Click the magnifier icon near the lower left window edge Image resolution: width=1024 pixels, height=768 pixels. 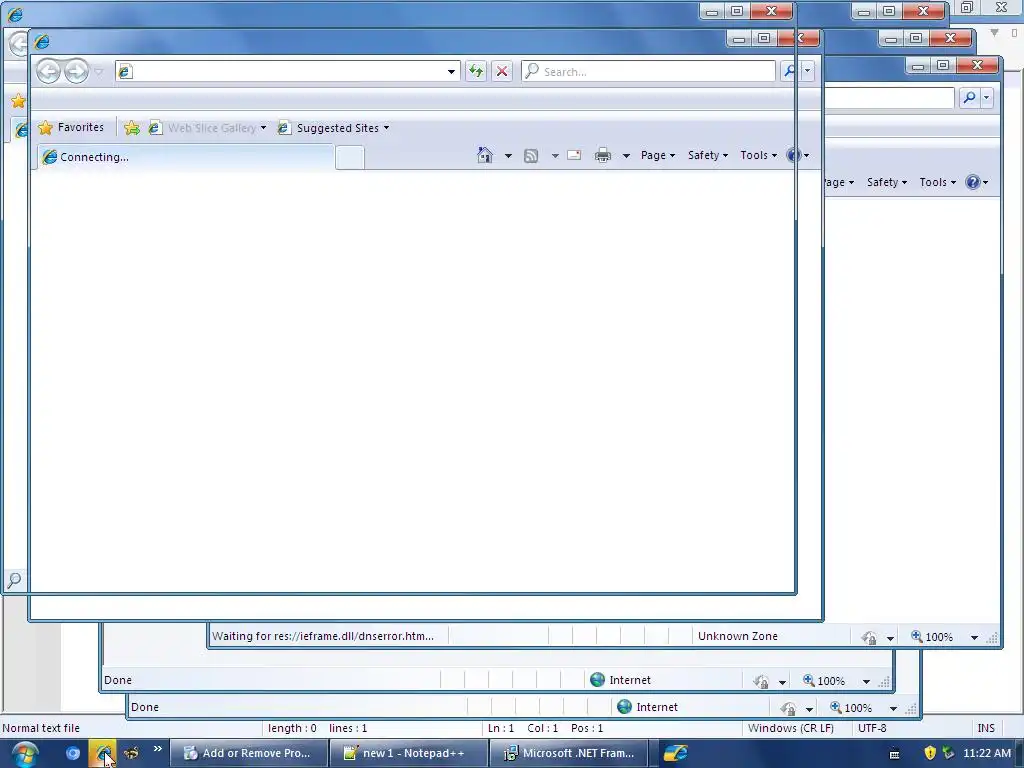click(14, 579)
